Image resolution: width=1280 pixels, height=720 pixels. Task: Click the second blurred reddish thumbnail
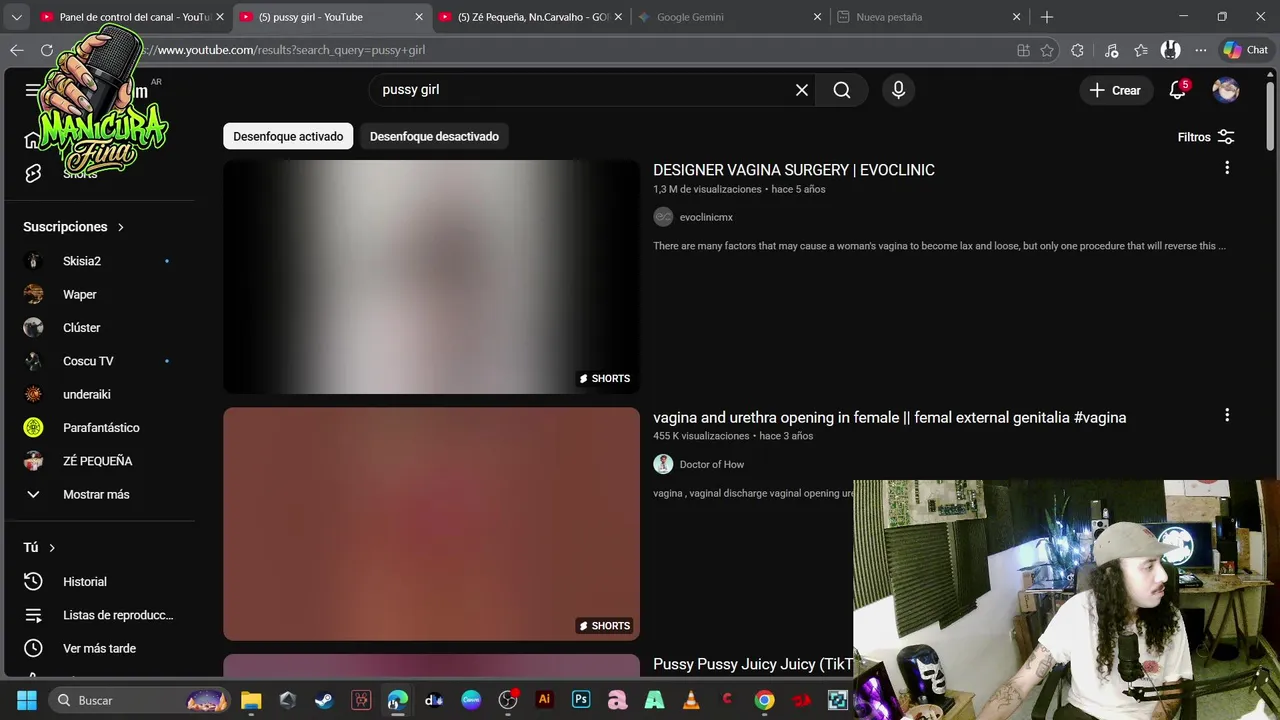click(x=431, y=524)
